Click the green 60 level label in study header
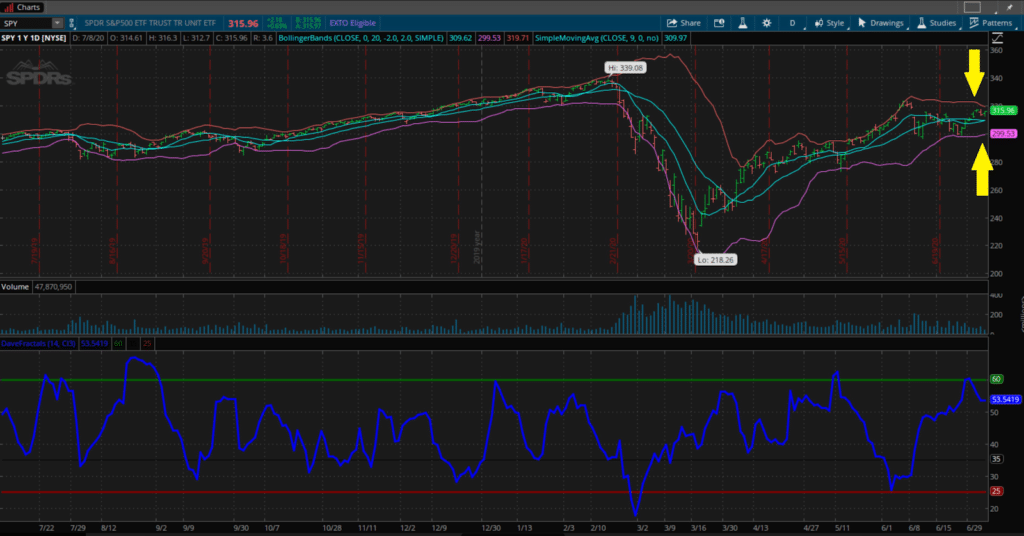The width and height of the screenshot is (1024, 536). click(118, 343)
